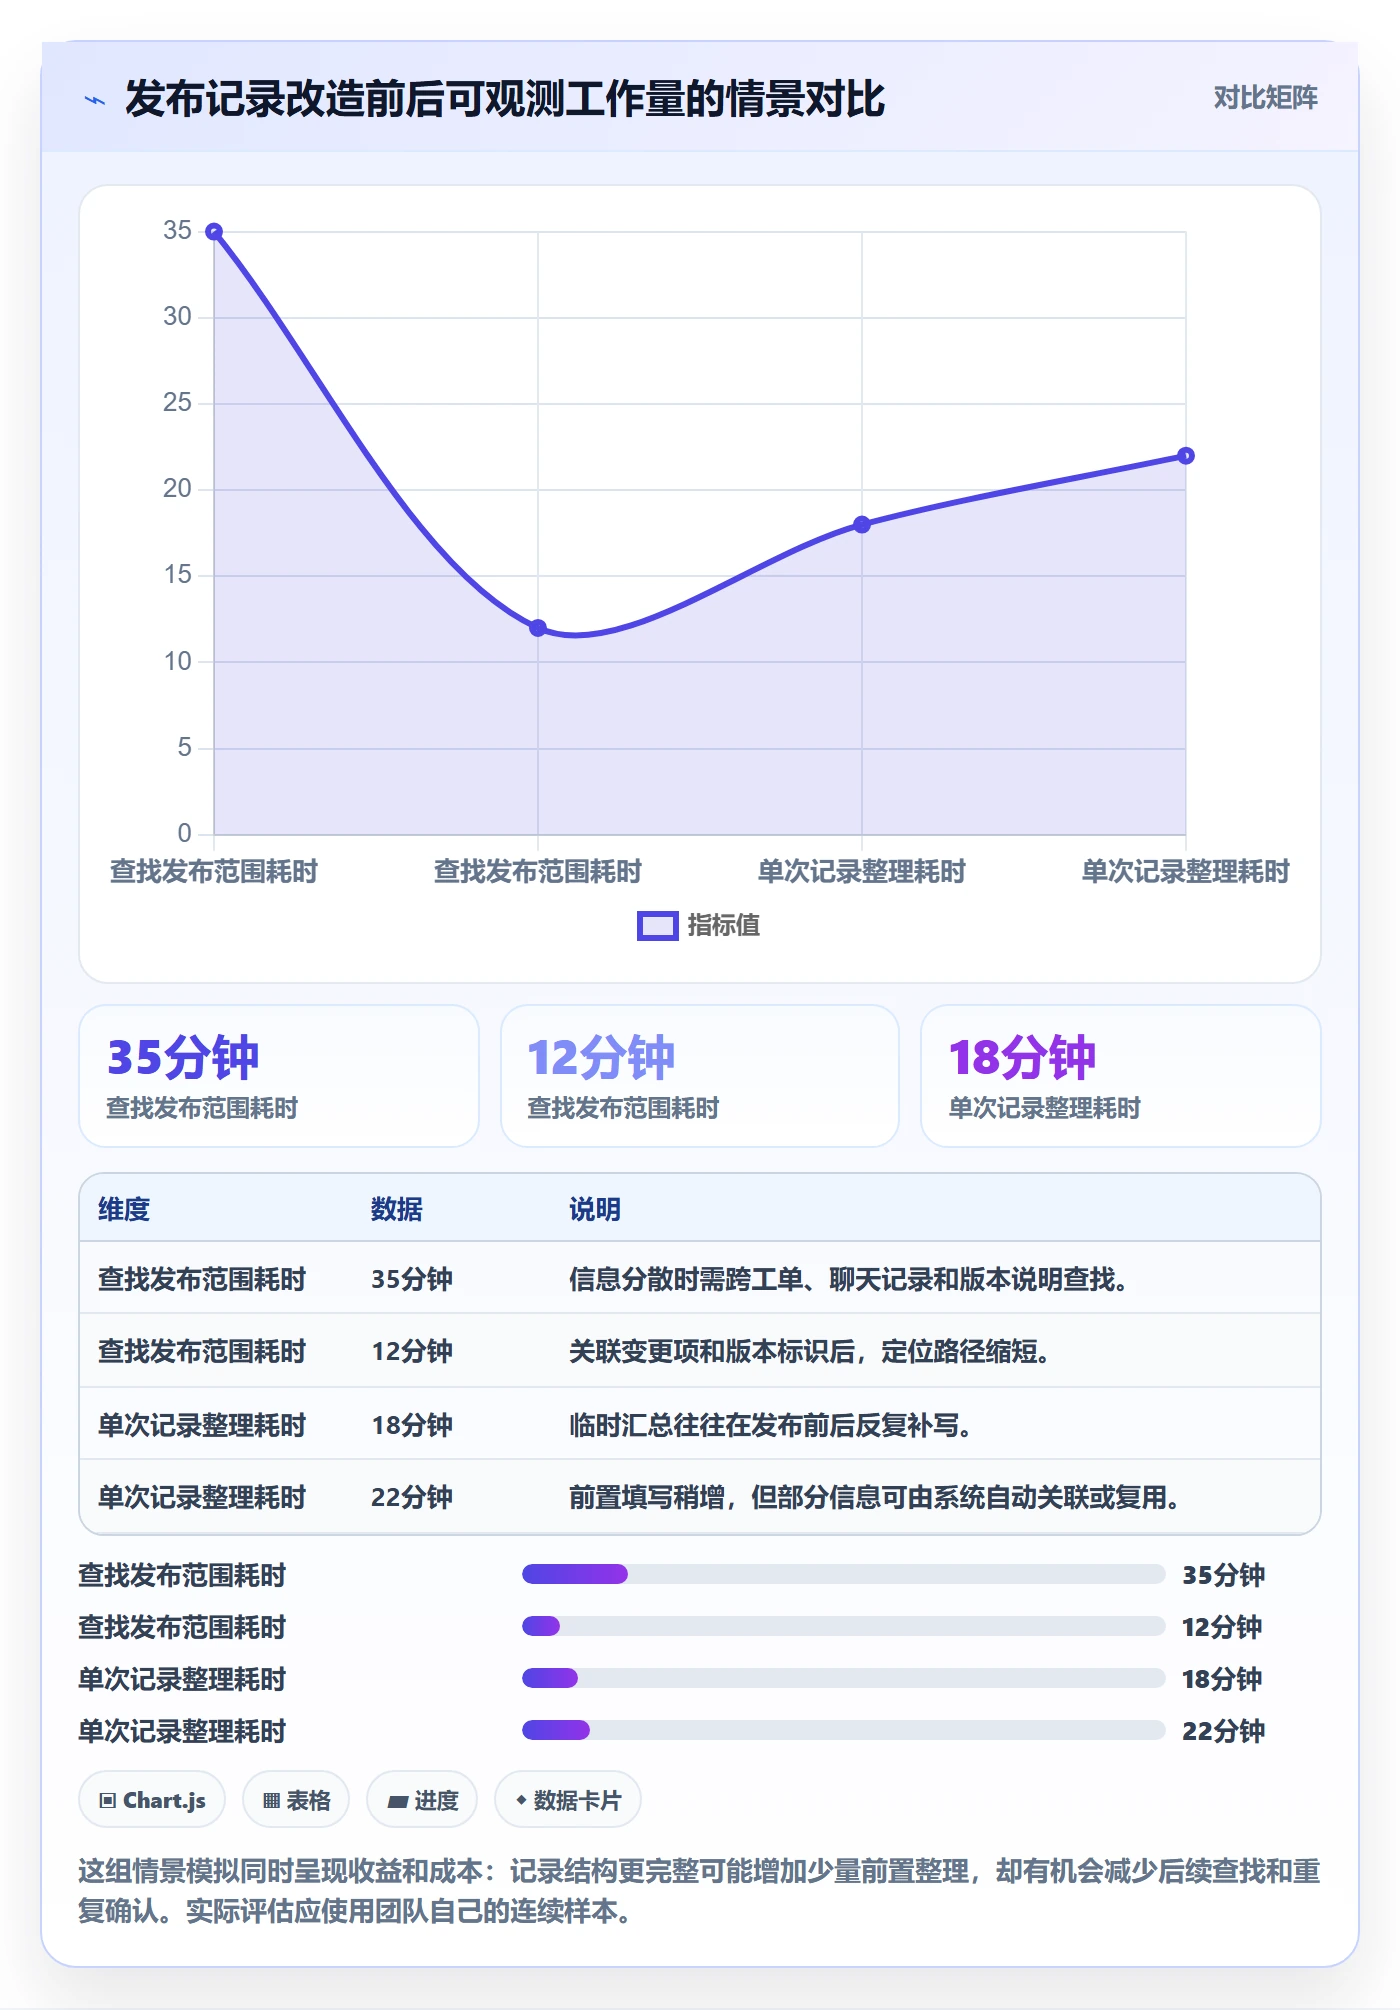
Task: Select the chart data point at value 22
Action: pos(1186,456)
